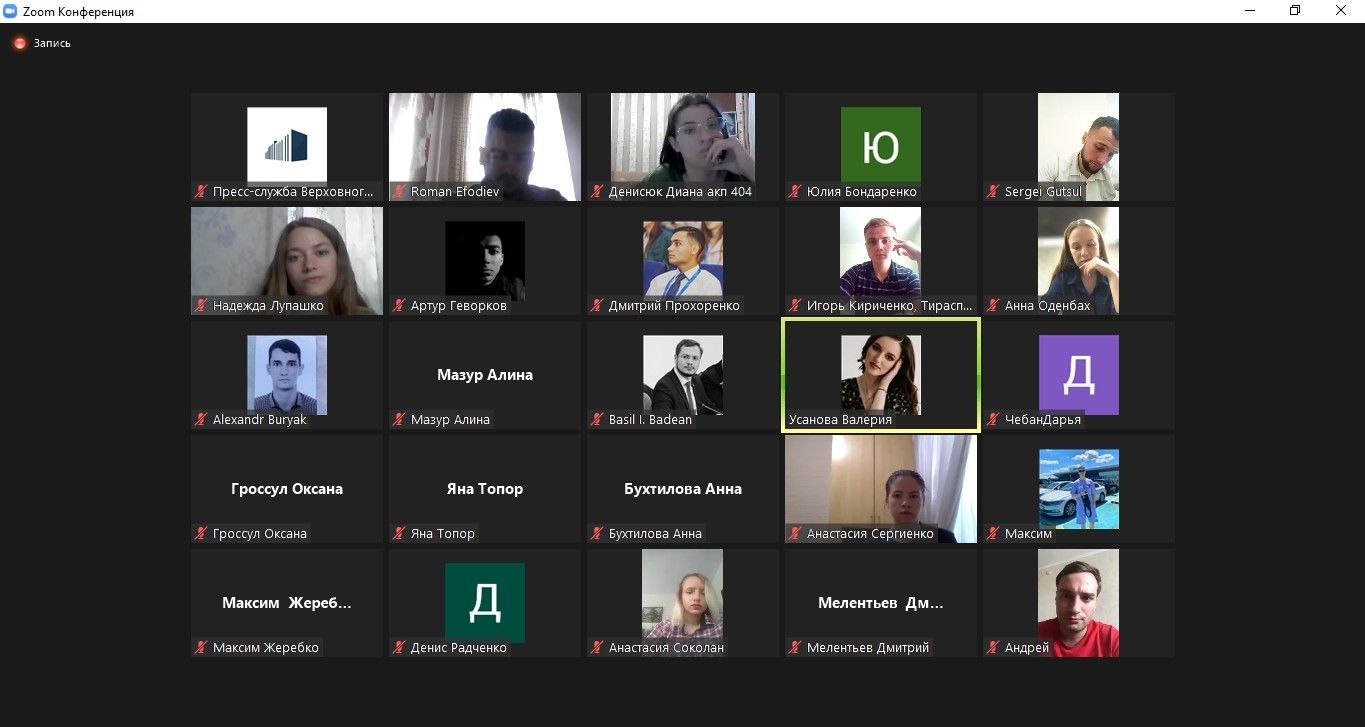Click muted mic icon beside Roman Efodiev
1365x727 pixels.
pyautogui.click(x=399, y=191)
